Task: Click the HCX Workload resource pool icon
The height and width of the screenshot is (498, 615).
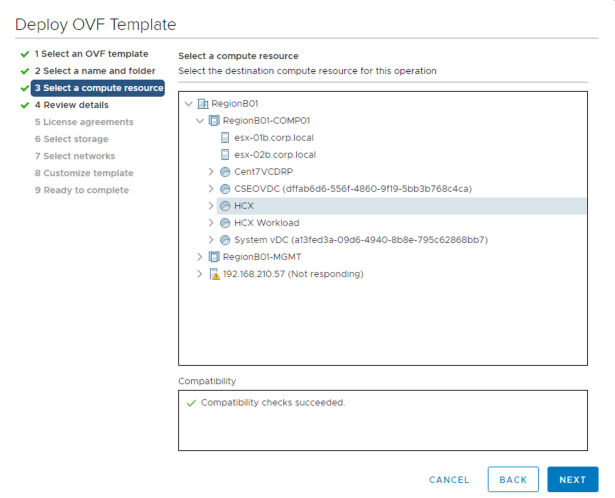Action: (x=225, y=222)
